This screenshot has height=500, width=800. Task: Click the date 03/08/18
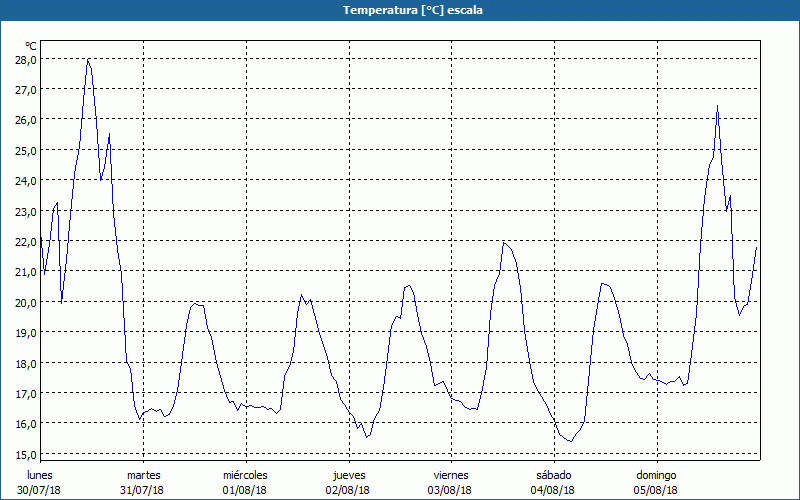coord(449,490)
